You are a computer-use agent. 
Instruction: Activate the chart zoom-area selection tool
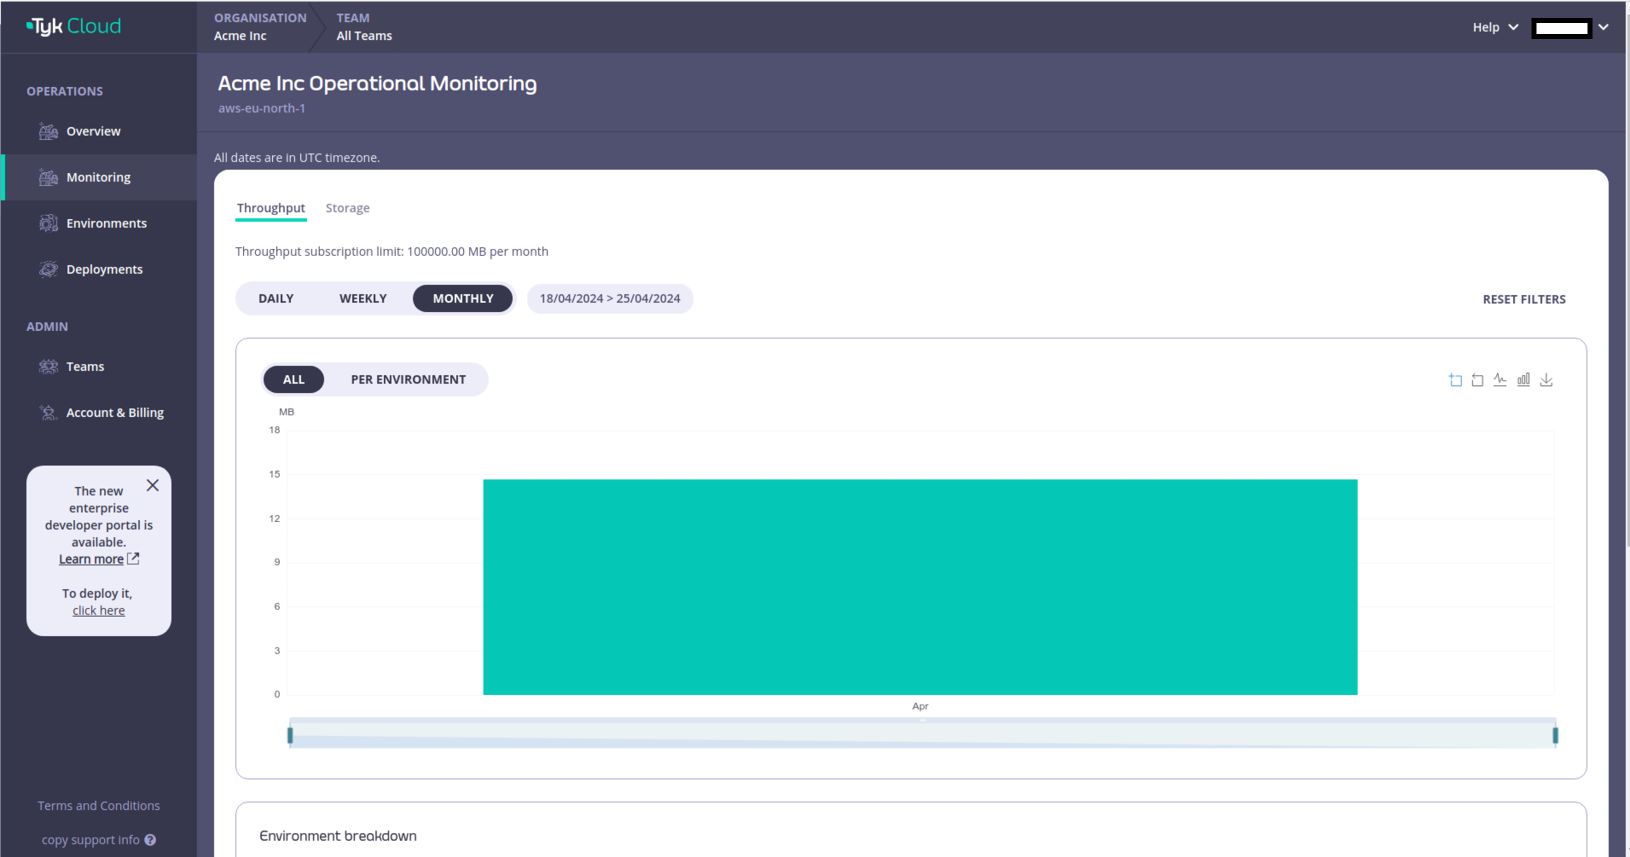[x=1455, y=380]
